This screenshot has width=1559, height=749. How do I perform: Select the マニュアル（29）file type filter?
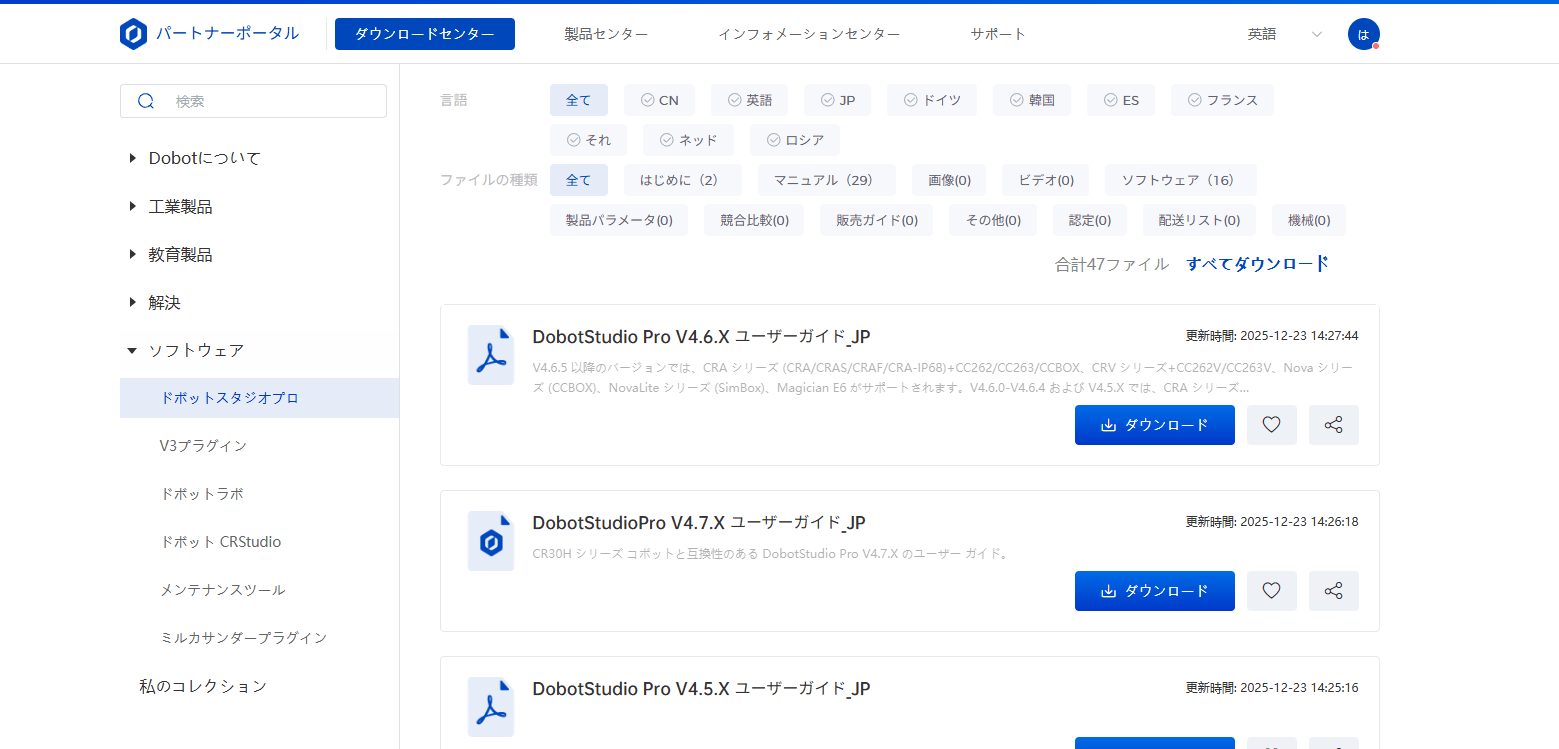826,180
